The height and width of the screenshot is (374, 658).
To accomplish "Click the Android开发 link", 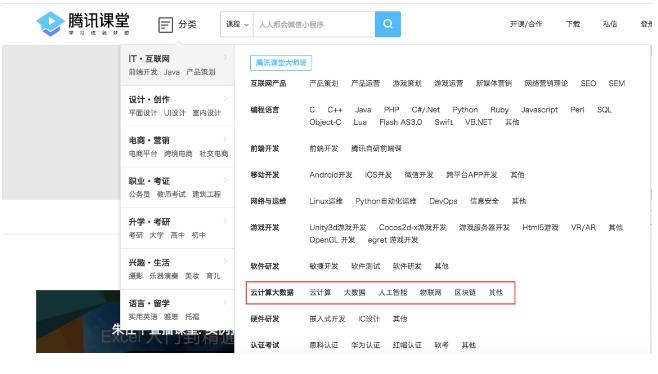I will pos(331,175).
